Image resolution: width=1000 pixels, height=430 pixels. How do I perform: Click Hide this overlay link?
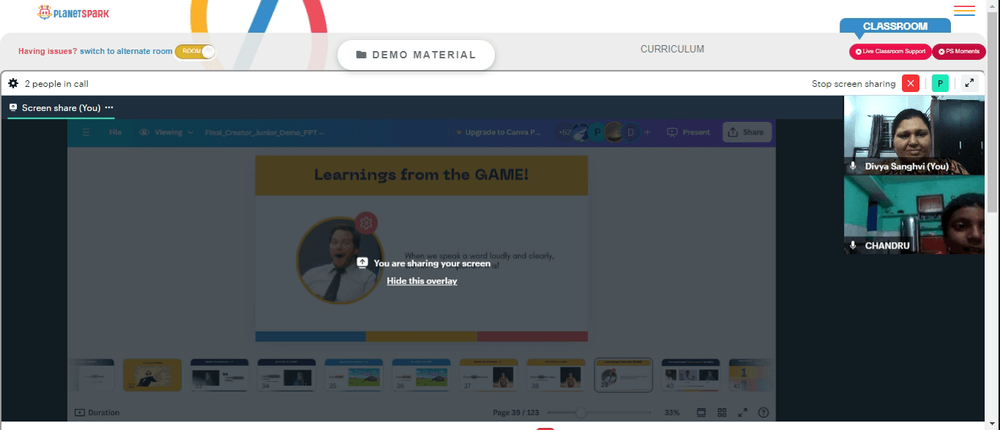(x=422, y=281)
